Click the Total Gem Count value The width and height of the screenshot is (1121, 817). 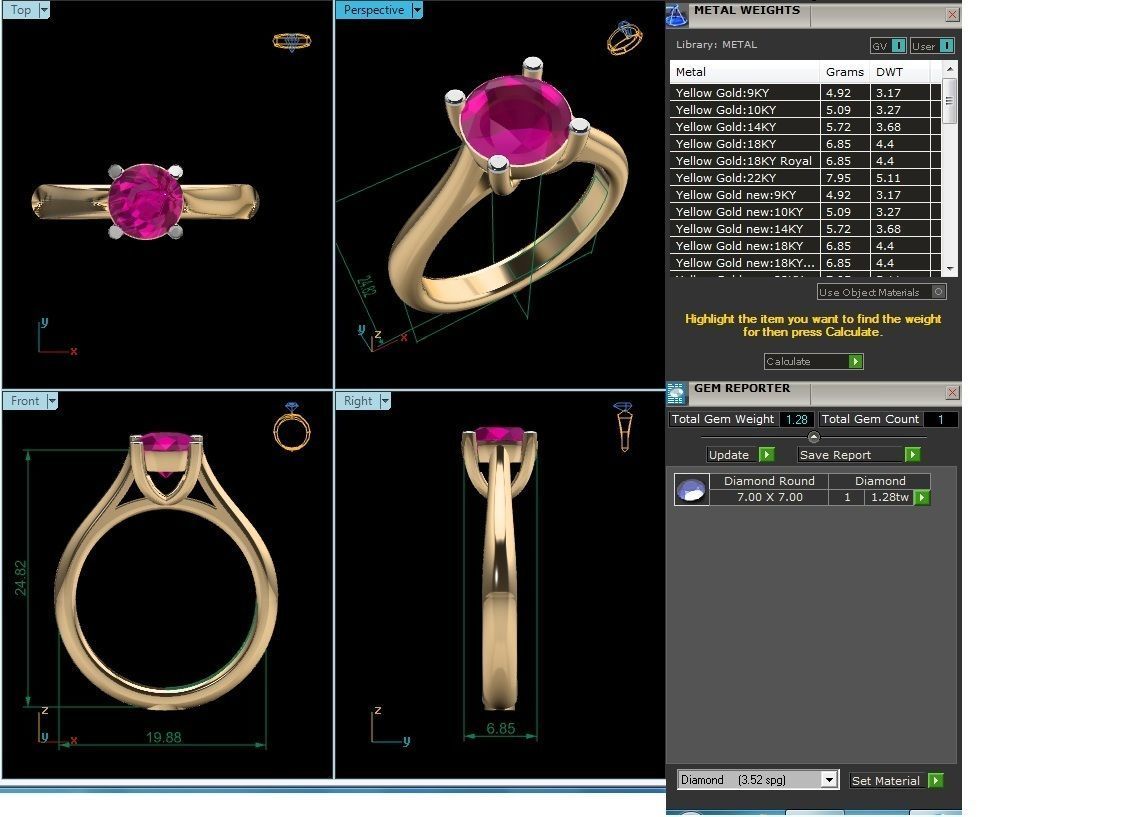(940, 420)
